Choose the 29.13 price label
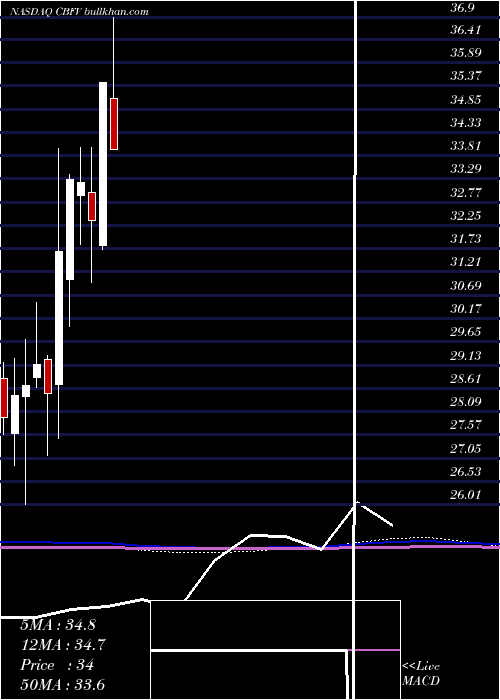The width and height of the screenshot is (500, 700). [466, 355]
